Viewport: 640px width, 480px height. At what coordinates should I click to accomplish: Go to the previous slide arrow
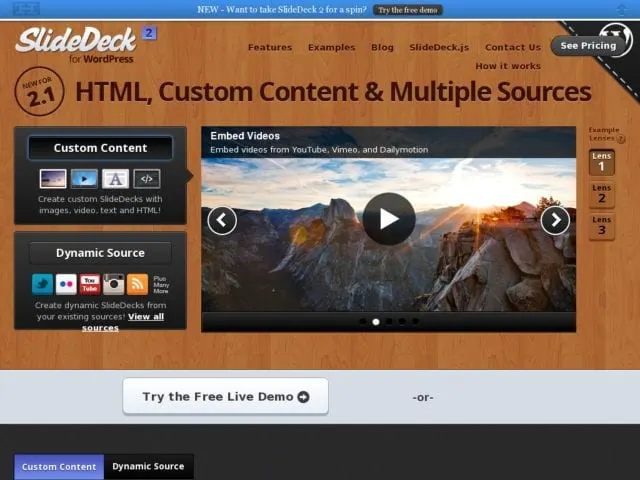click(x=222, y=220)
